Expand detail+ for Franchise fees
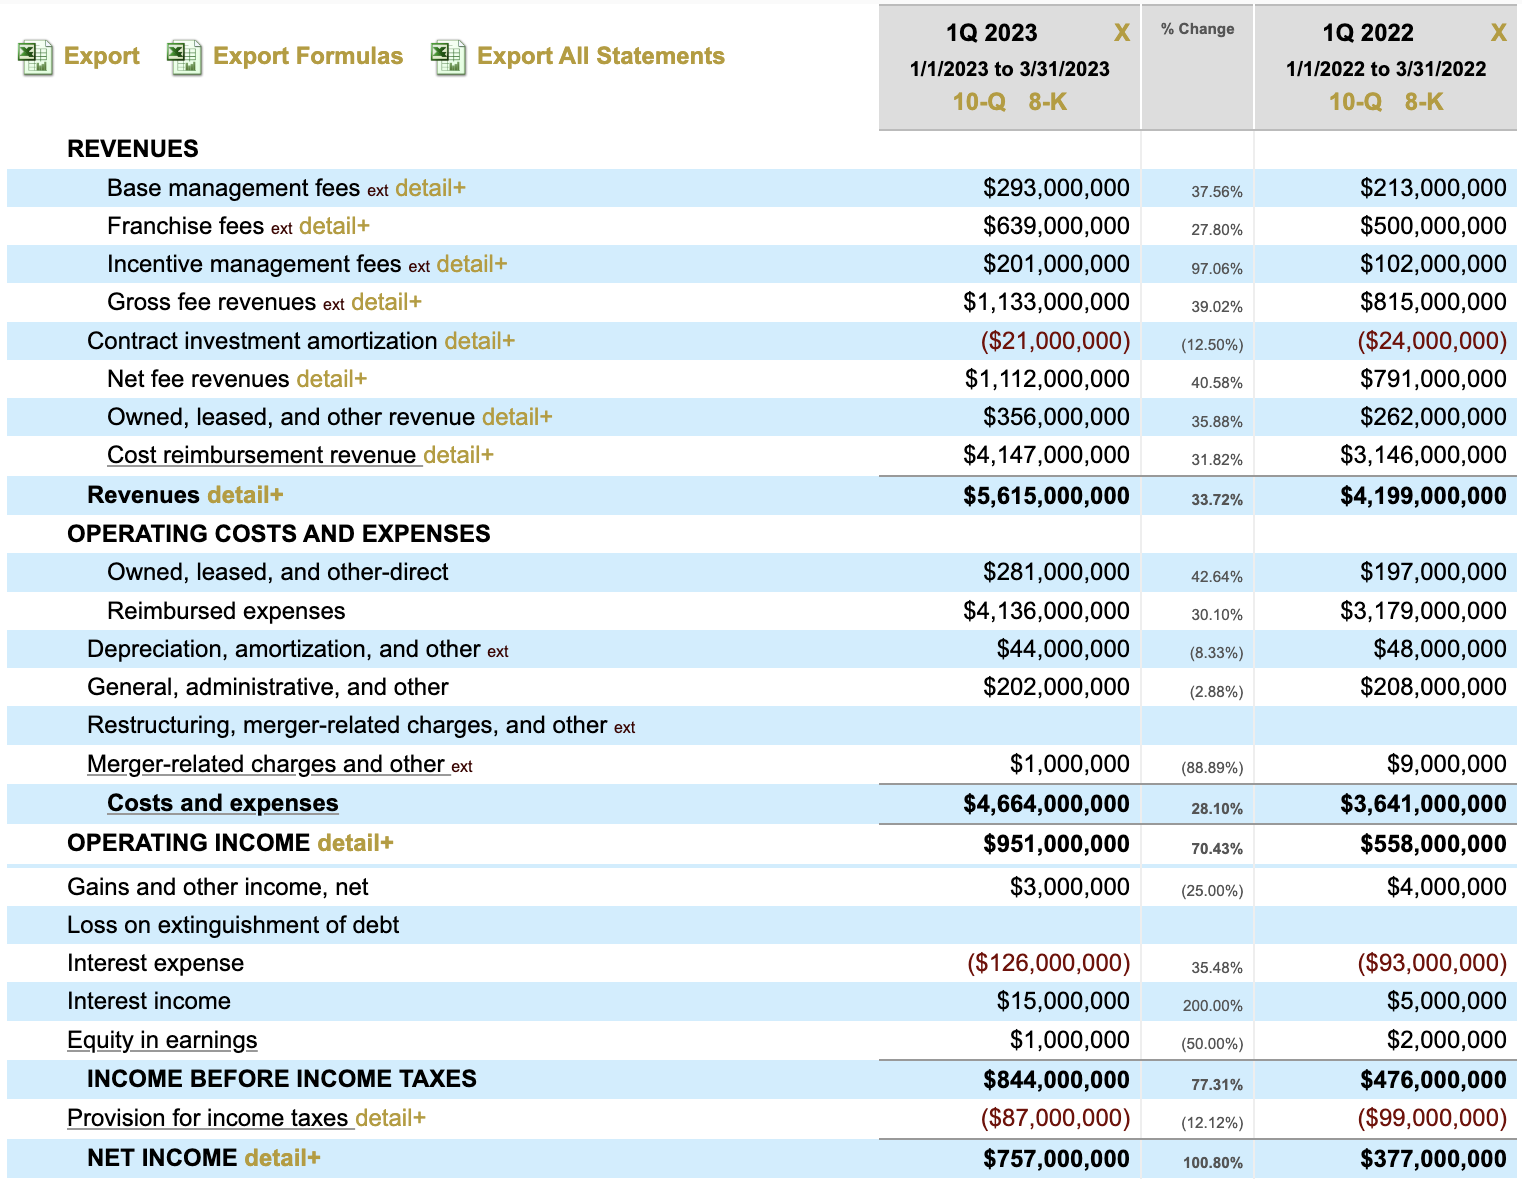This screenshot has width=1522, height=1179. pyautogui.click(x=334, y=226)
